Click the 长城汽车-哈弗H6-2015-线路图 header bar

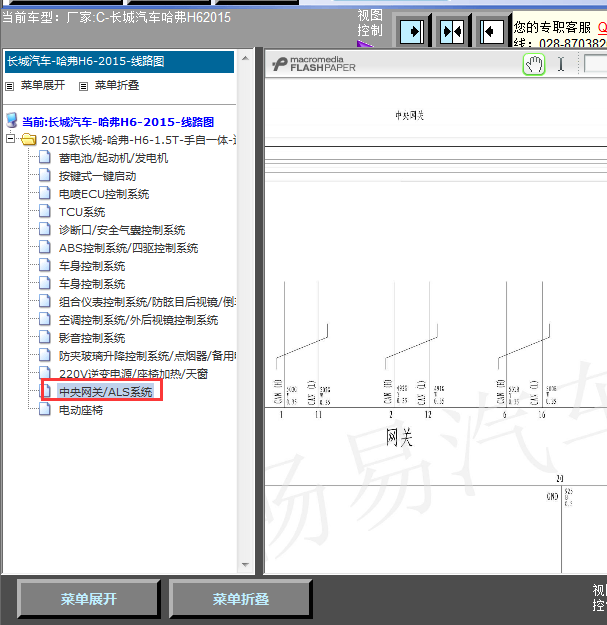pyautogui.click(x=119, y=61)
